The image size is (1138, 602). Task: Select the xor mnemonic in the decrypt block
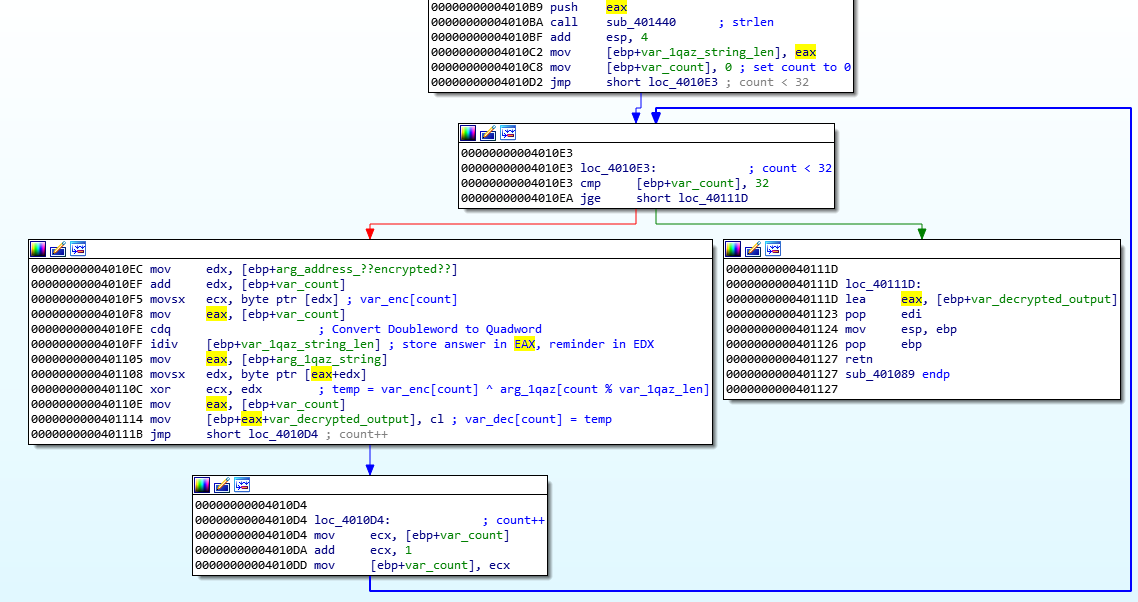click(x=160, y=389)
